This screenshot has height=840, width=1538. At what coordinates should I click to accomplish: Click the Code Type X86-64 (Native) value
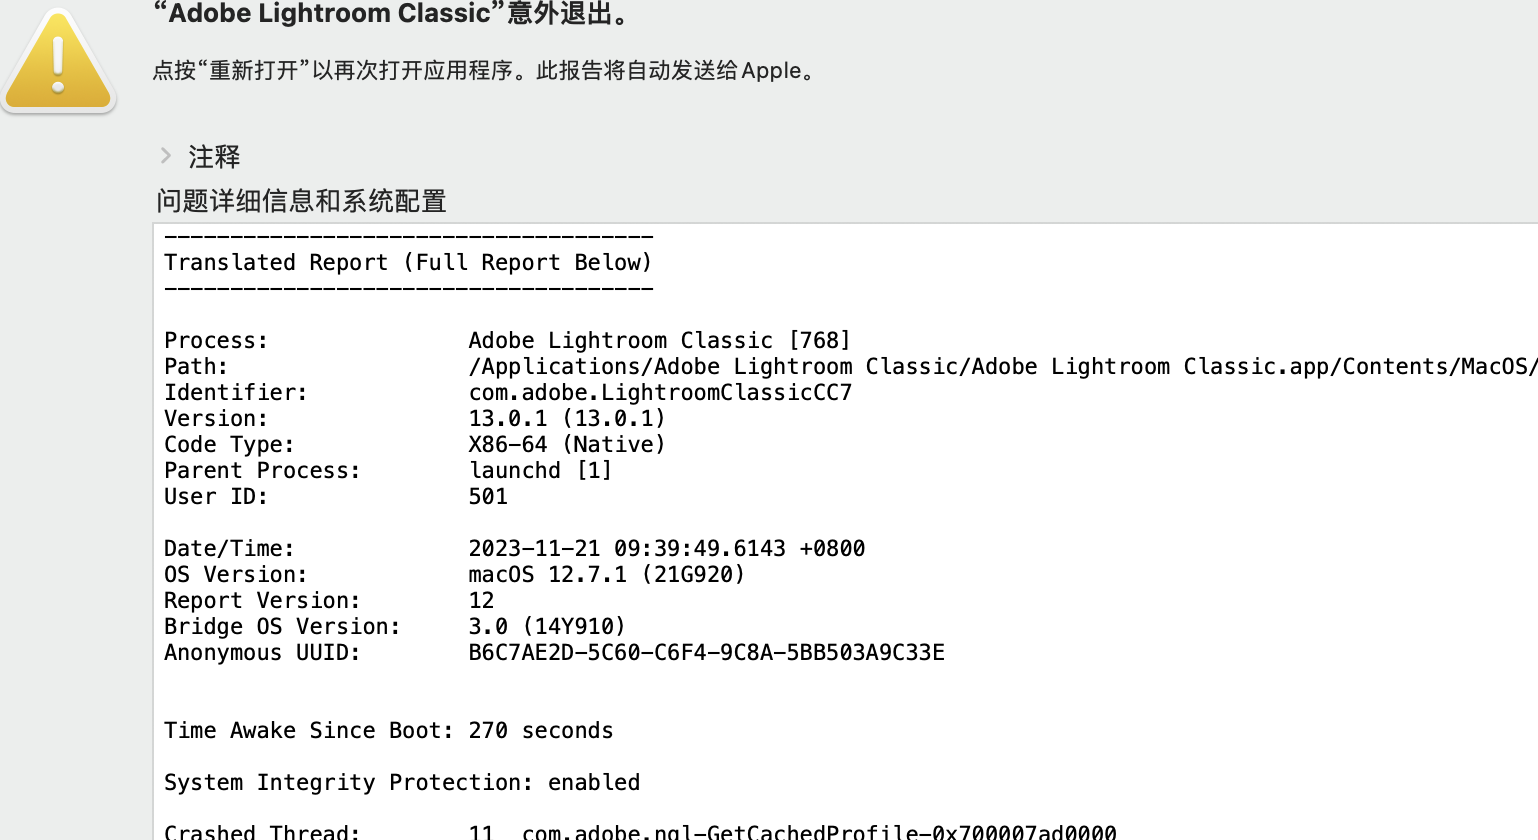[x=566, y=445]
